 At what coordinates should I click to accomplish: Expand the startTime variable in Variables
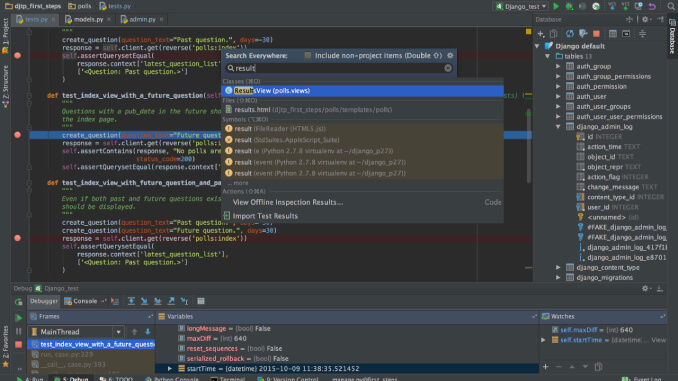pyautogui.click(x=170, y=368)
